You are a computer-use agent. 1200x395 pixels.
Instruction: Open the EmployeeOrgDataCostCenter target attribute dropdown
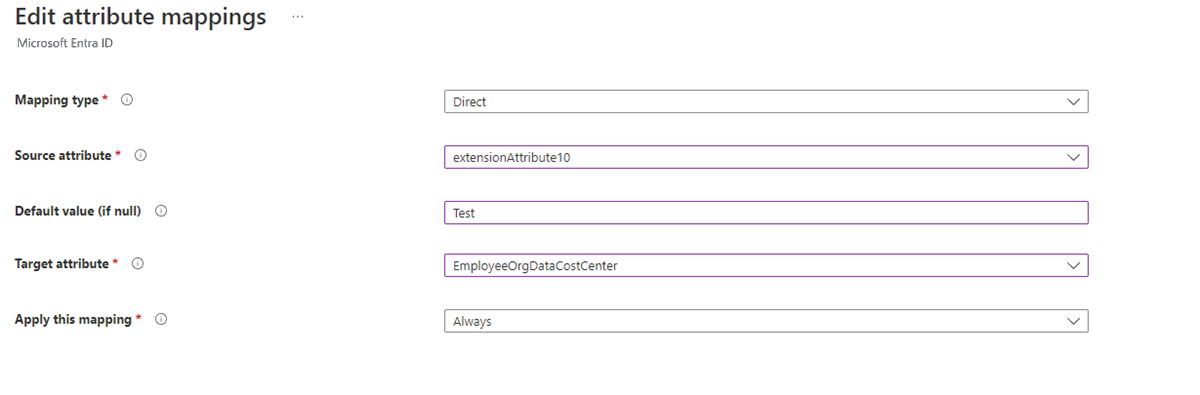click(766, 265)
